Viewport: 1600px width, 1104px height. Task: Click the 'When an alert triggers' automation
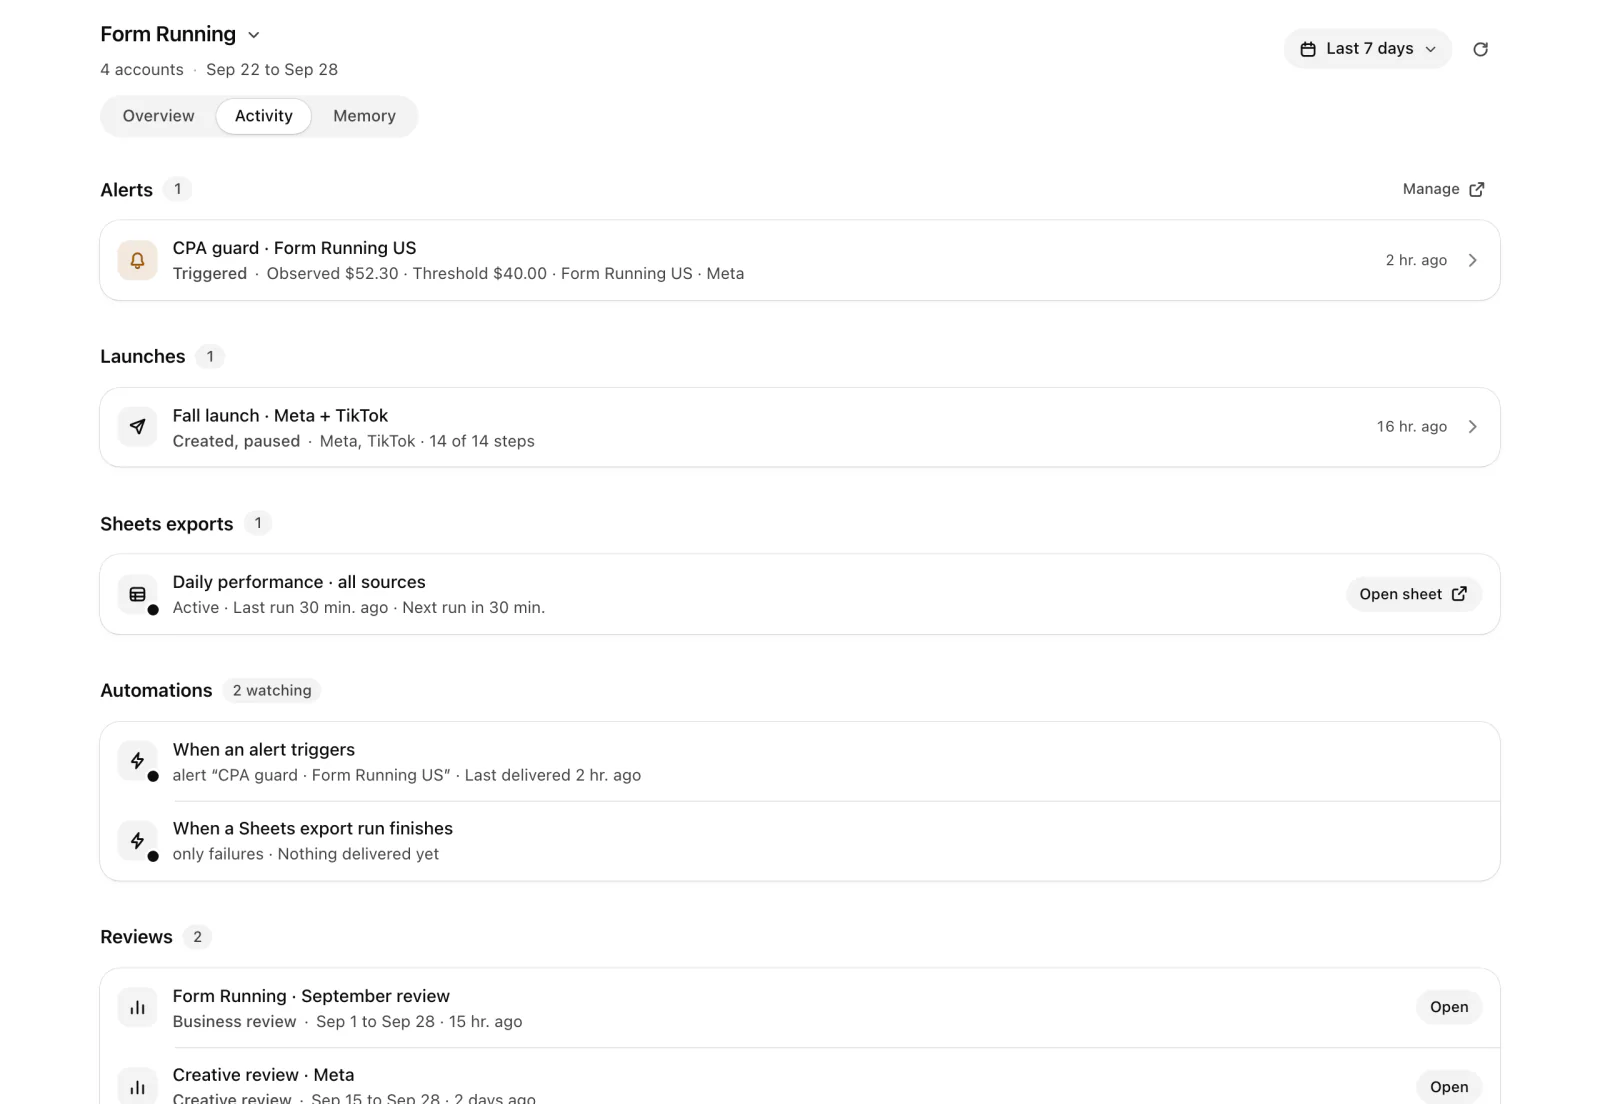[x=264, y=749]
